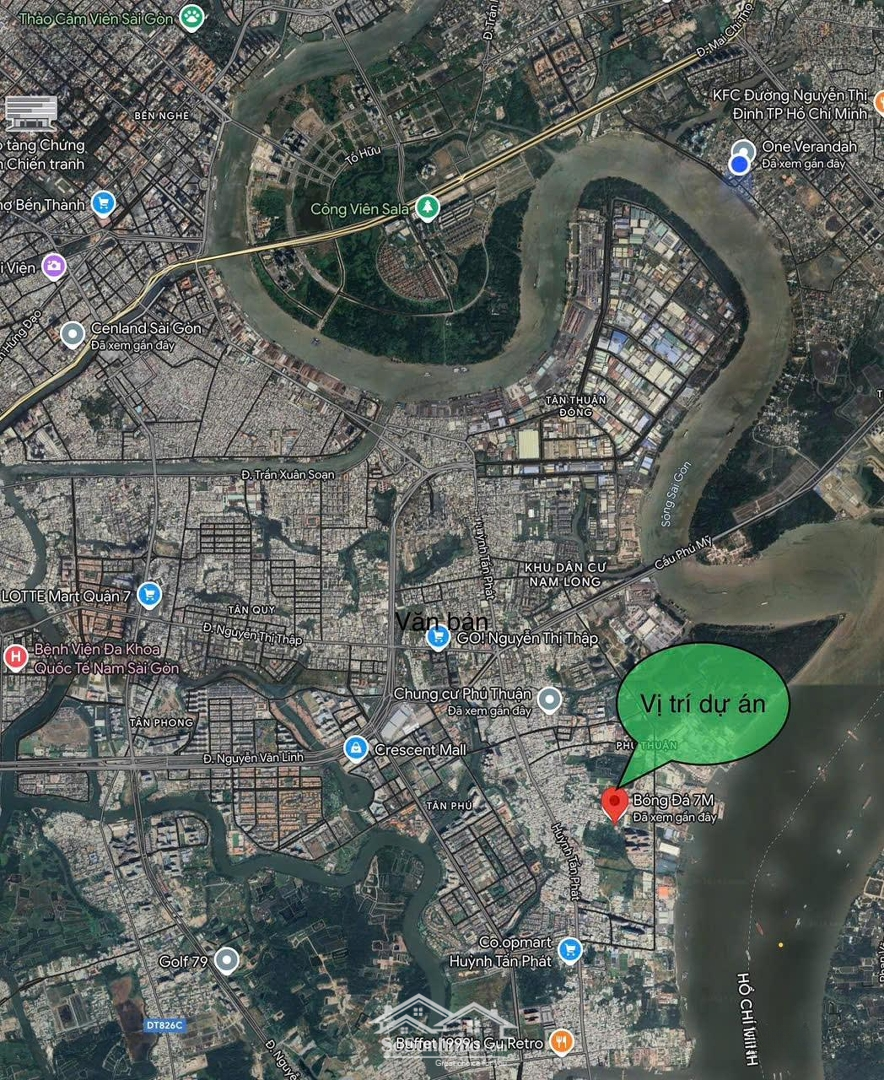Select the red Bóng Đá 7M location pin
The width and height of the screenshot is (884, 1080).
[615, 805]
